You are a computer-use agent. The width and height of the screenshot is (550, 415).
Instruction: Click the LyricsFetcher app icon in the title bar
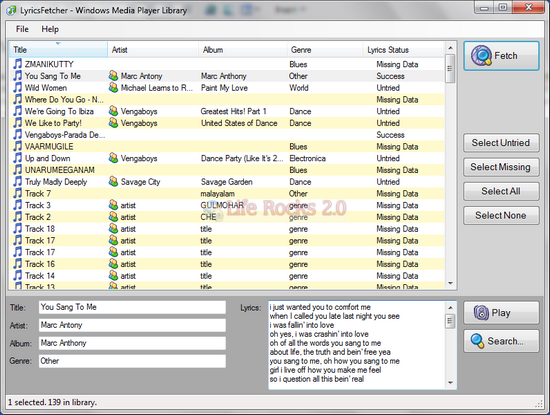pos(12,10)
